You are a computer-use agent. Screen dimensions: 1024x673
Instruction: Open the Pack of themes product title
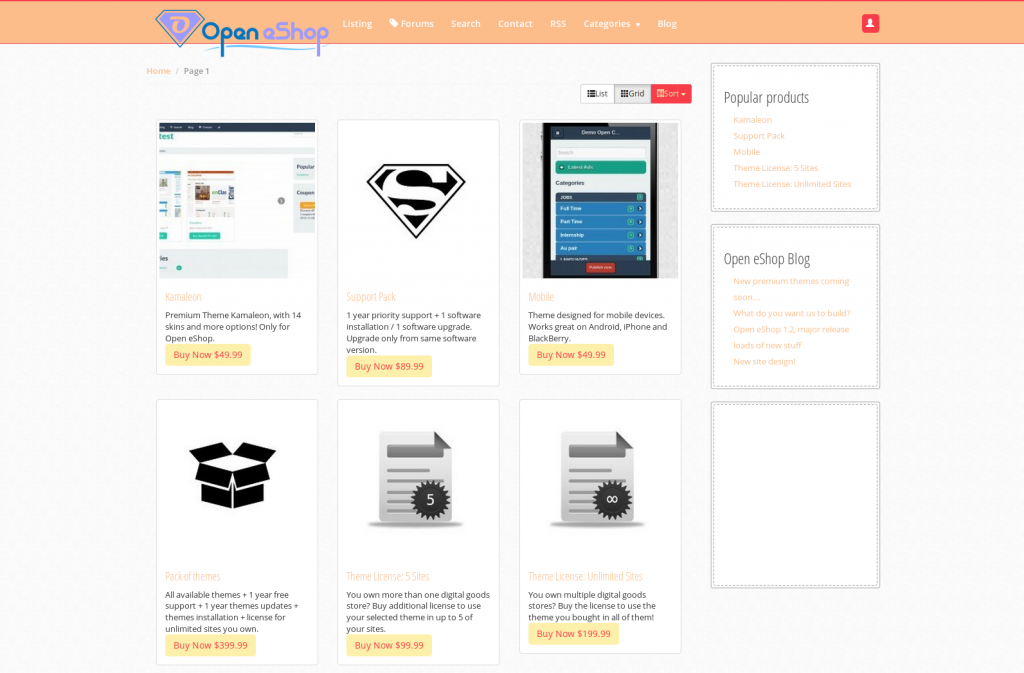(x=193, y=576)
